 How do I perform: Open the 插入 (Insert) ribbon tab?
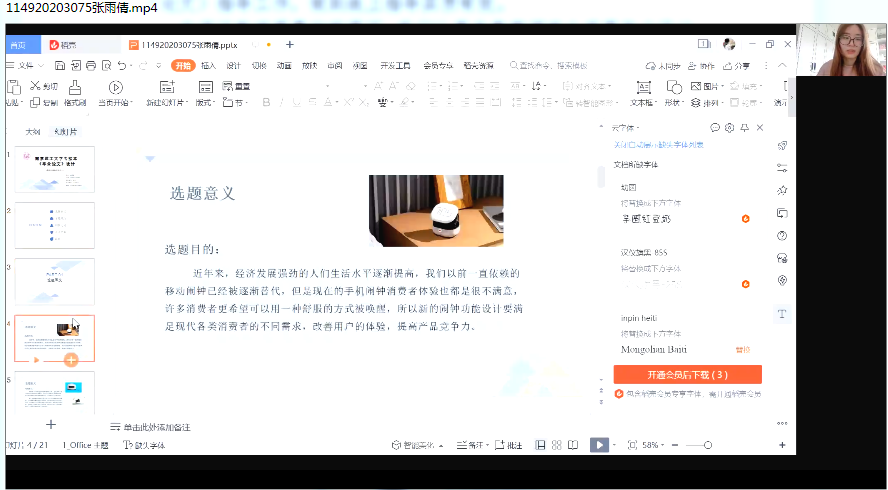click(x=208, y=65)
